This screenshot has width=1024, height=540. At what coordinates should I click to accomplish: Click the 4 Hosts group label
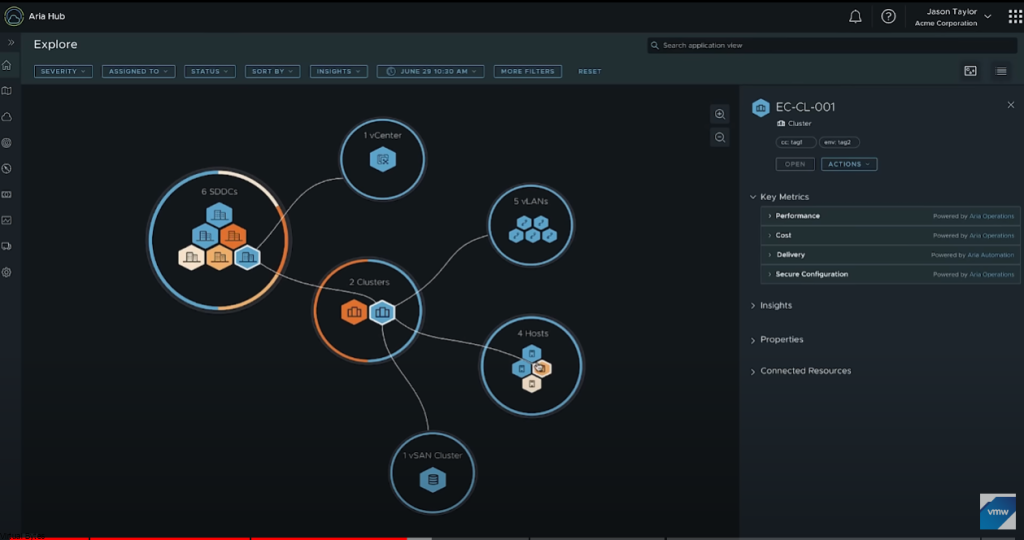coord(533,334)
